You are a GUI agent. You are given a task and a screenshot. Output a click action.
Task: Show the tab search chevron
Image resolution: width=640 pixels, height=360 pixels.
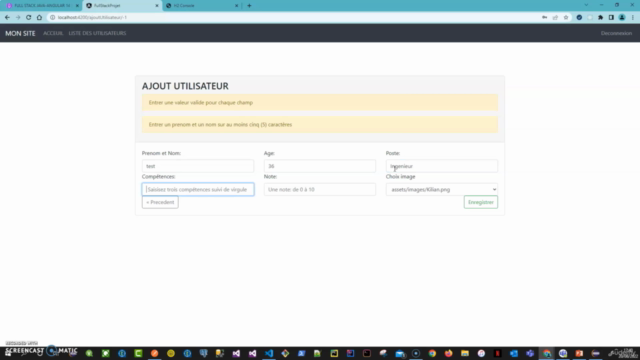[x=586, y=5]
